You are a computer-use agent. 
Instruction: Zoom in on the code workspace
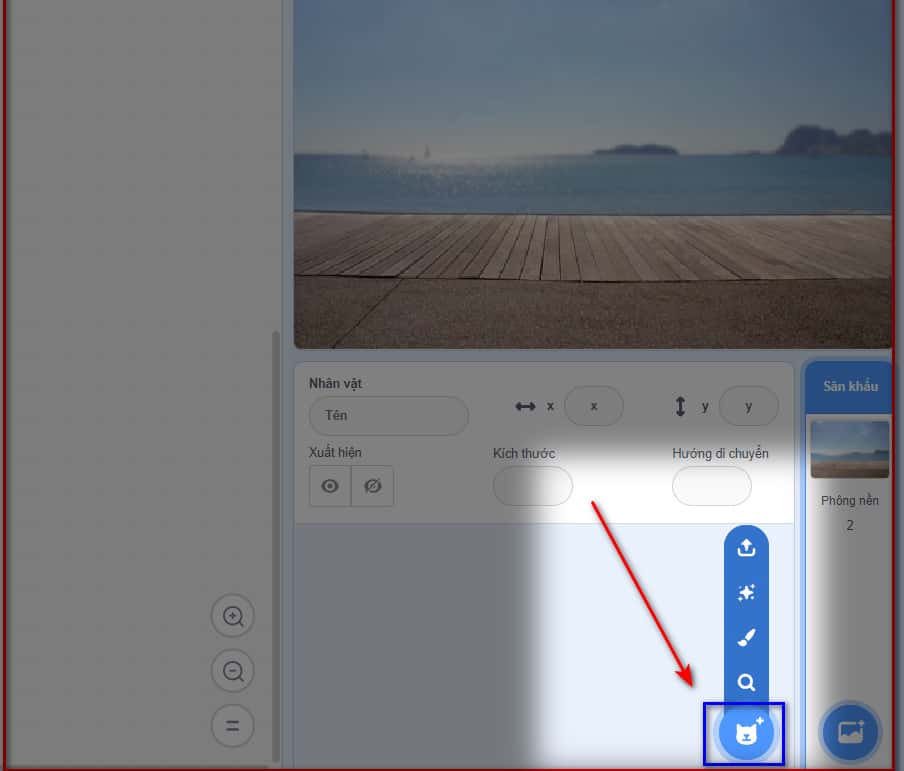tap(233, 616)
